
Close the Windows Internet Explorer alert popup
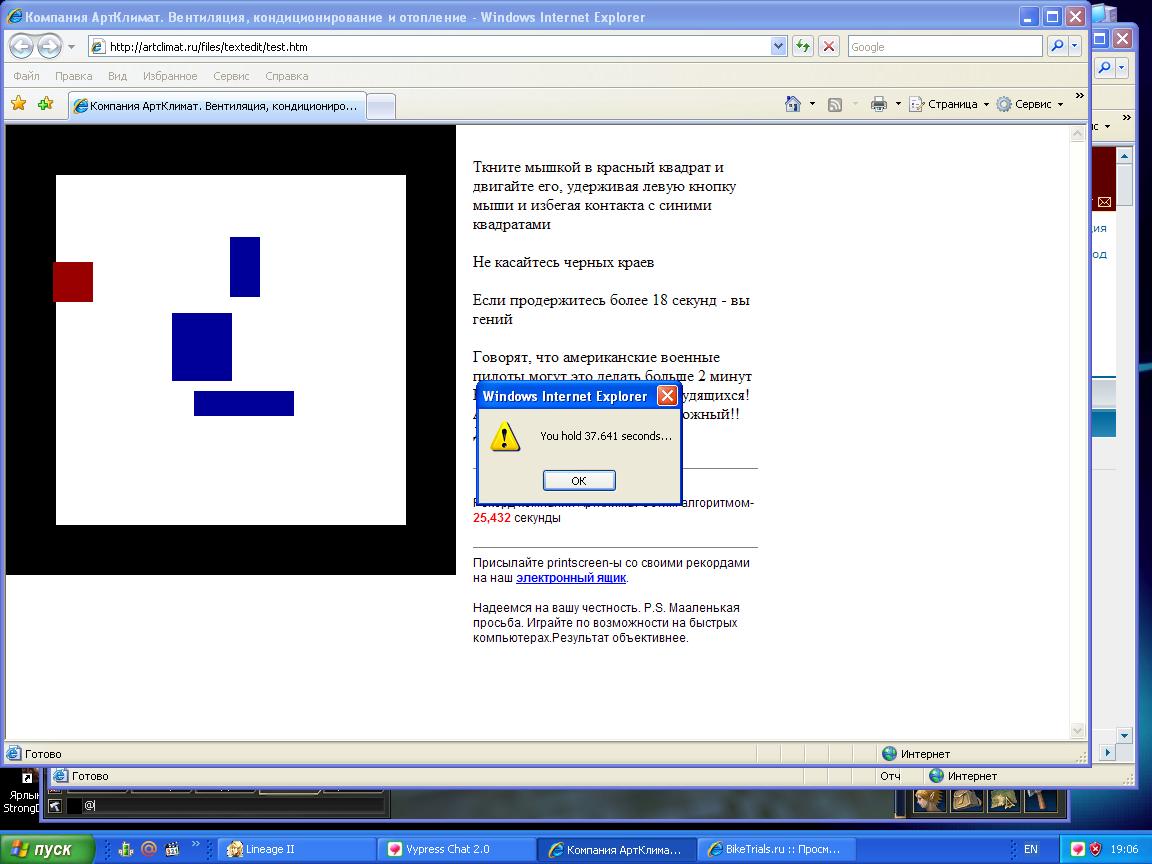pyautogui.click(x=666, y=396)
